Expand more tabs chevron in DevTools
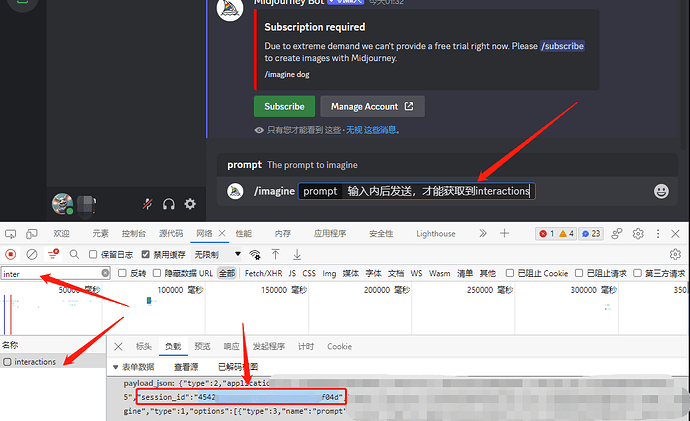Image resolution: width=690 pixels, height=421 pixels. pyautogui.click(x=483, y=233)
